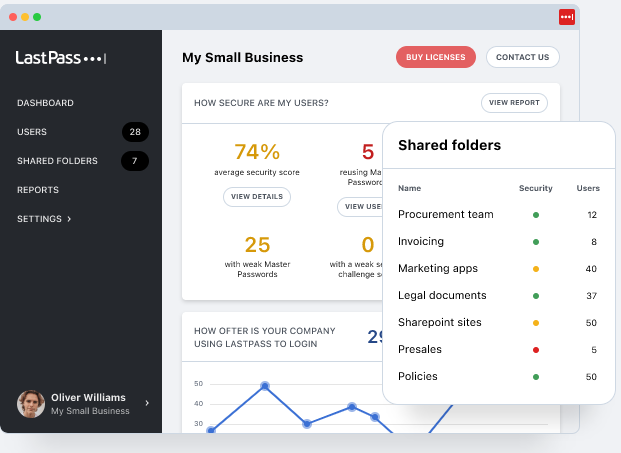Open the Shared Folders menu item
Image resolution: width=621 pixels, height=453 pixels.
click(57, 161)
